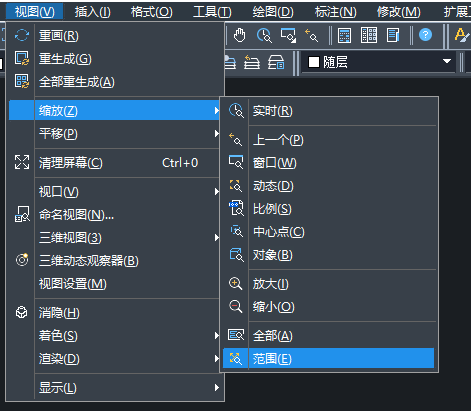Screen dimensions: 471x411
Task: Click the Zoom Previous toolbar icon
Action: pyautogui.click(x=312, y=35)
